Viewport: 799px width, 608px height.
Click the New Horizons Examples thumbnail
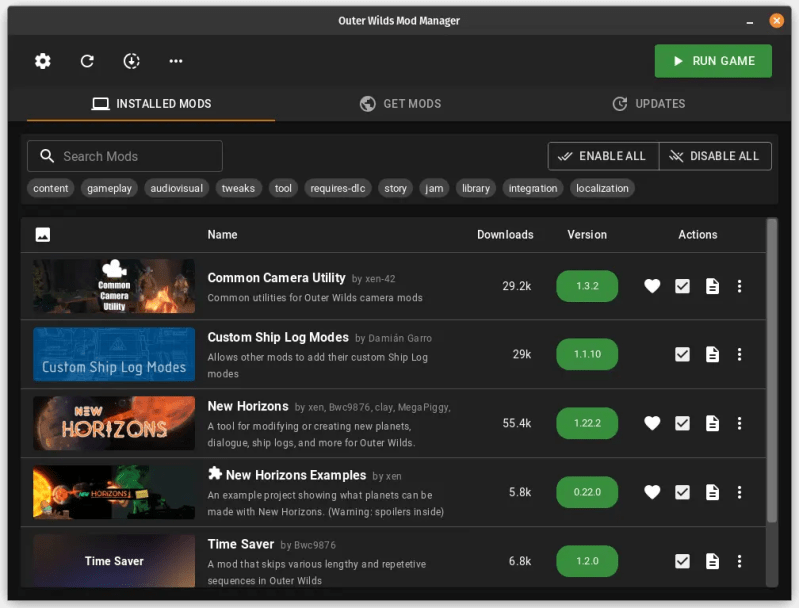coord(114,492)
